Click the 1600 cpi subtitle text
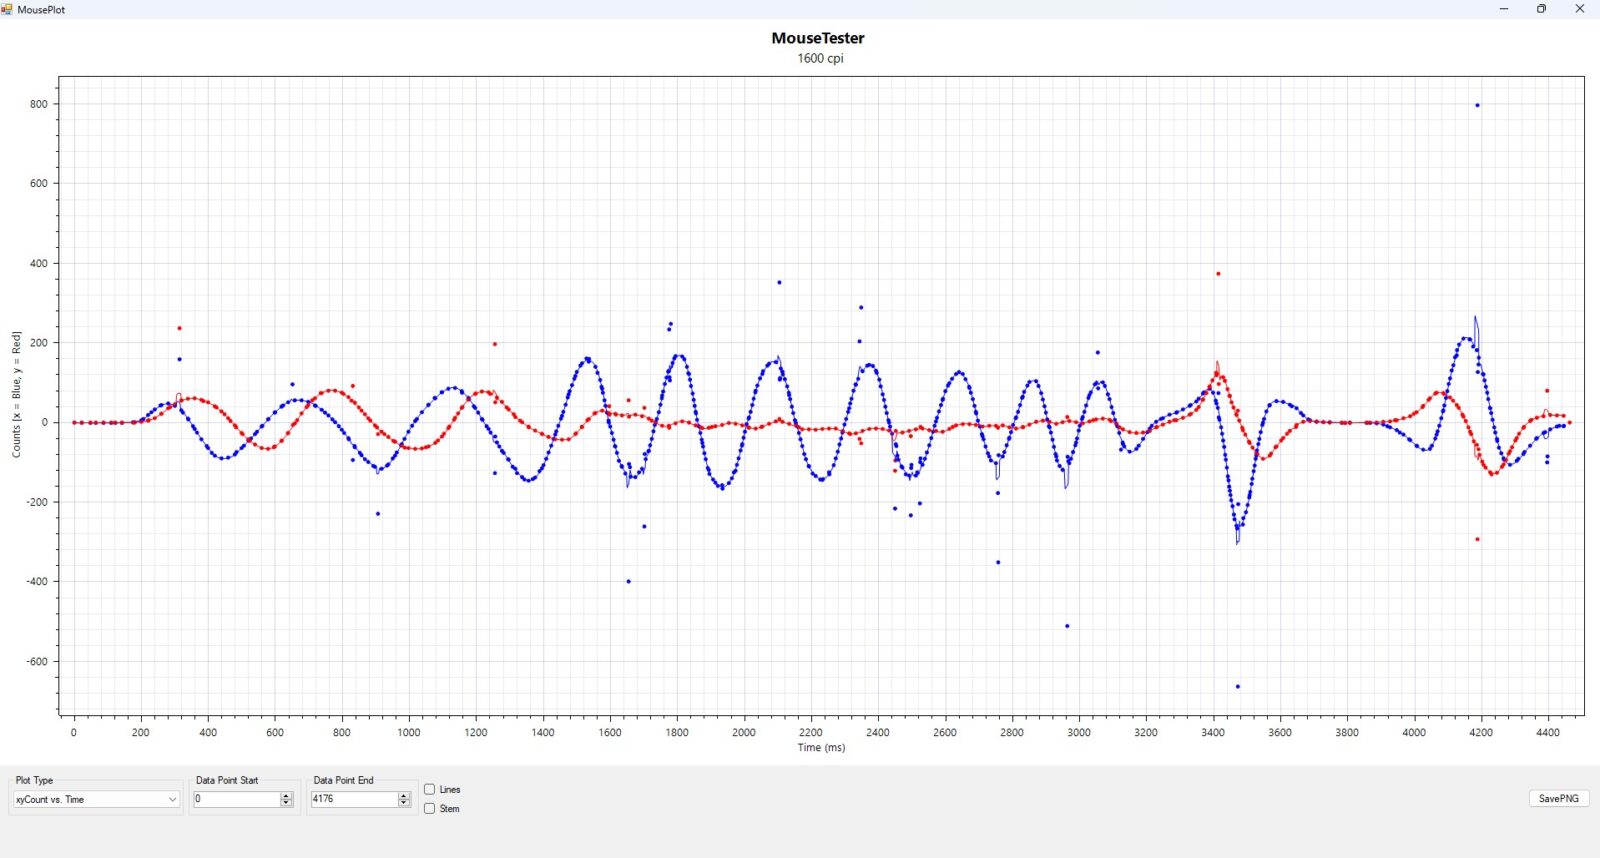The height and width of the screenshot is (858, 1600). (x=820, y=58)
